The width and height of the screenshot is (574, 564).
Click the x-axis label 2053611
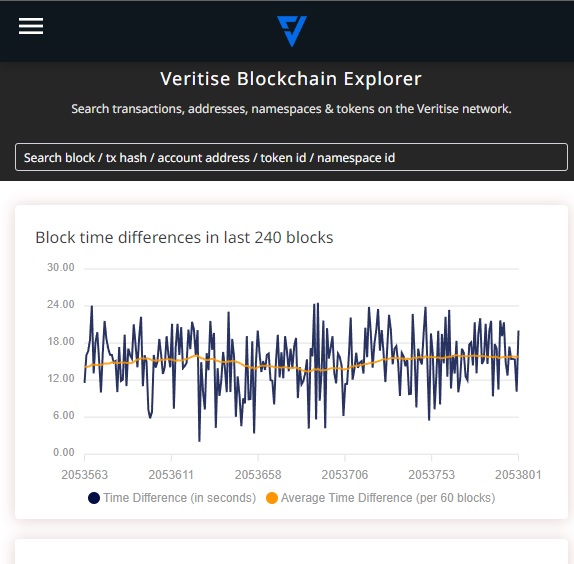171,475
